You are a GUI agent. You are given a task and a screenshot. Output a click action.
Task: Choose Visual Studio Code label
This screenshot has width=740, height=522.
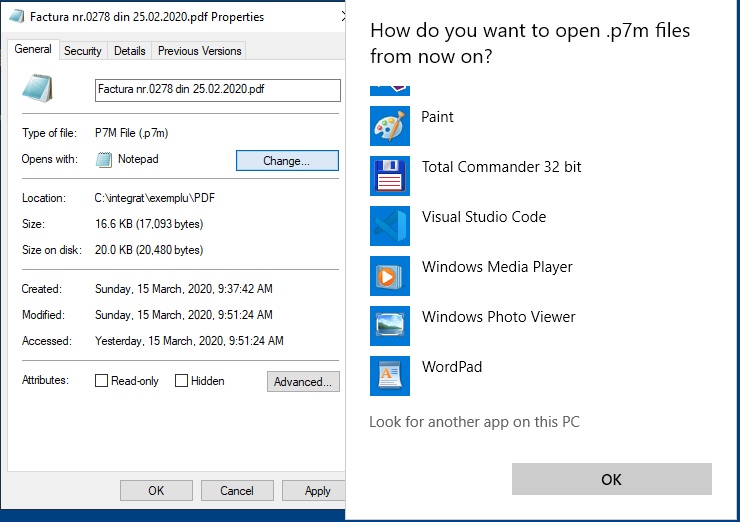click(x=484, y=217)
